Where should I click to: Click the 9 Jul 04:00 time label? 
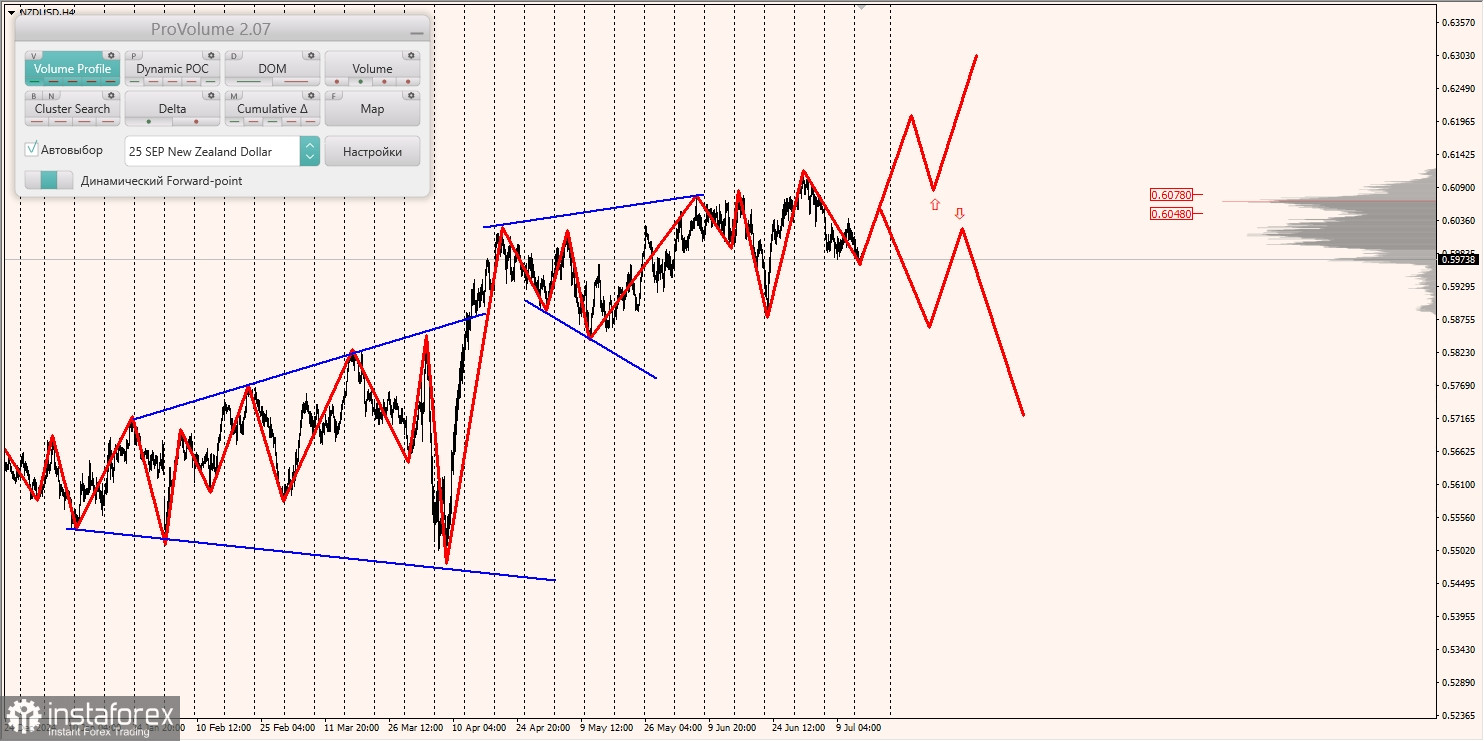click(859, 728)
